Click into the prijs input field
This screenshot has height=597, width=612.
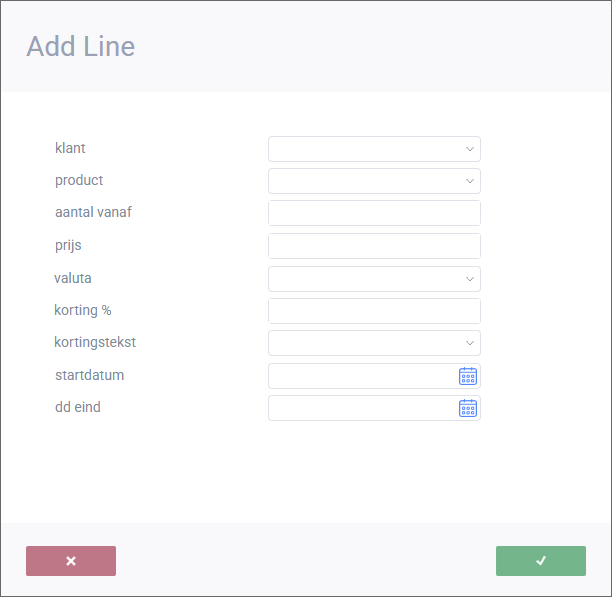[374, 246]
